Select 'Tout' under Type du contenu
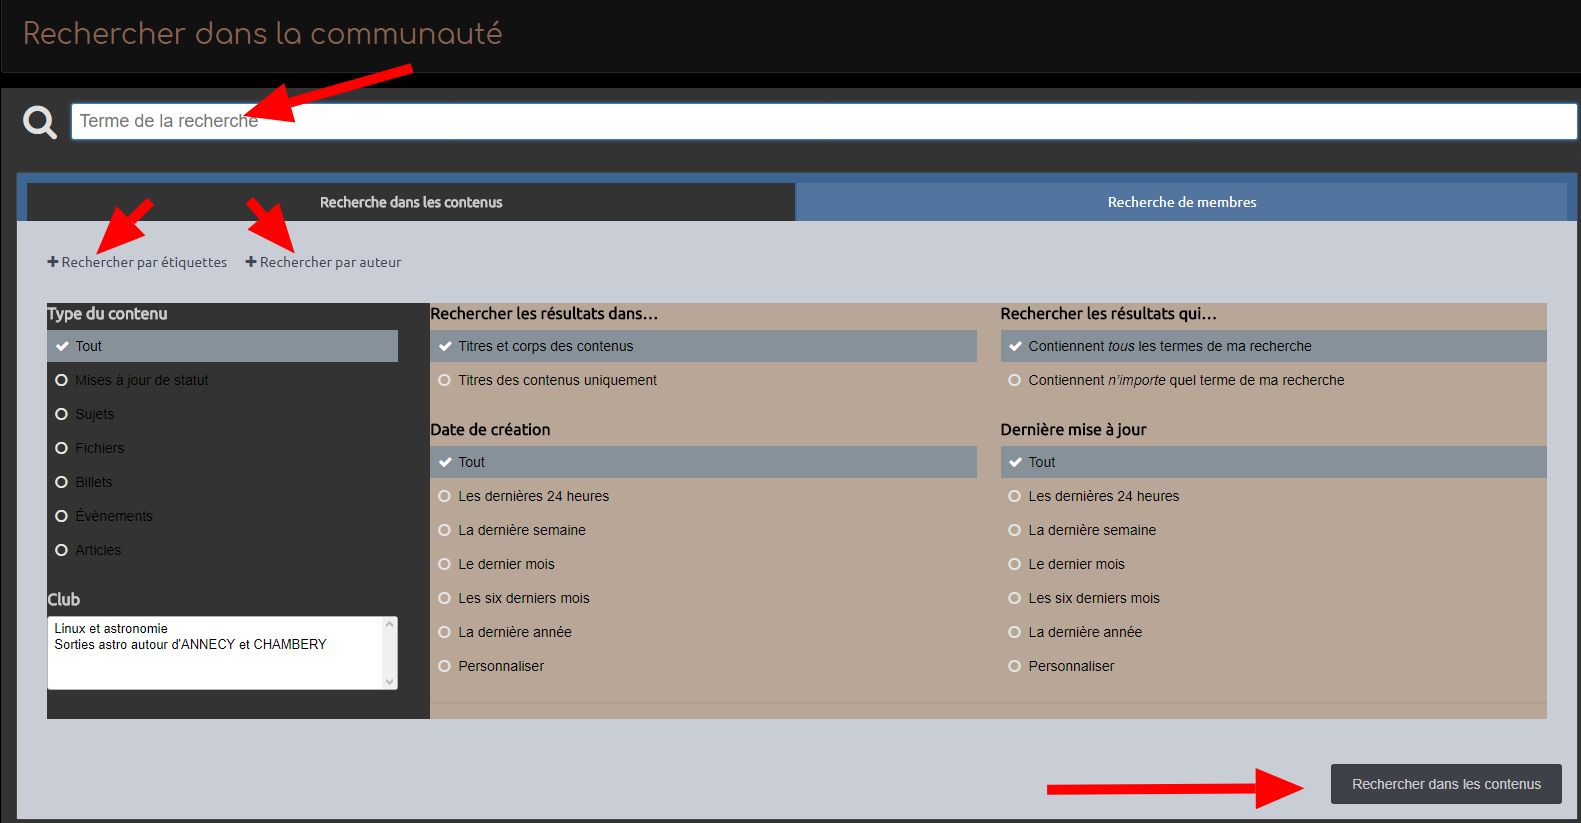 click(222, 346)
